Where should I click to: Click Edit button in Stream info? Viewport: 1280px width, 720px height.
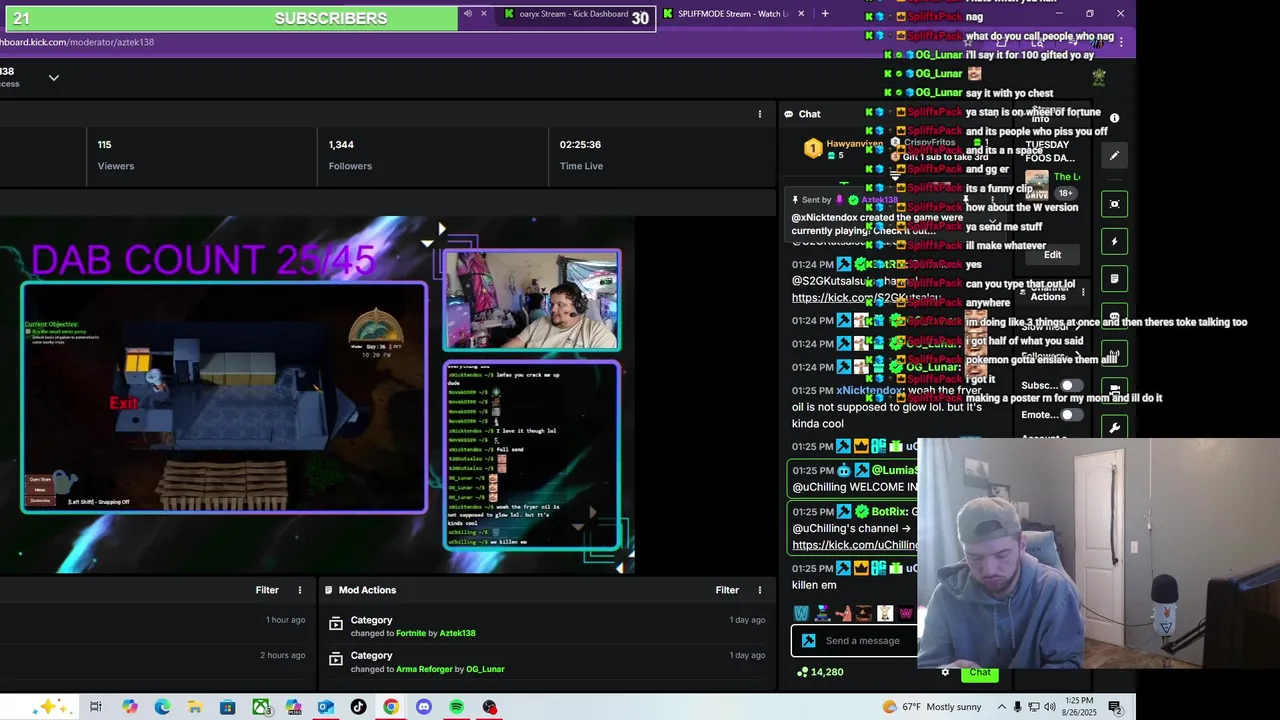tap(1052, 255)
